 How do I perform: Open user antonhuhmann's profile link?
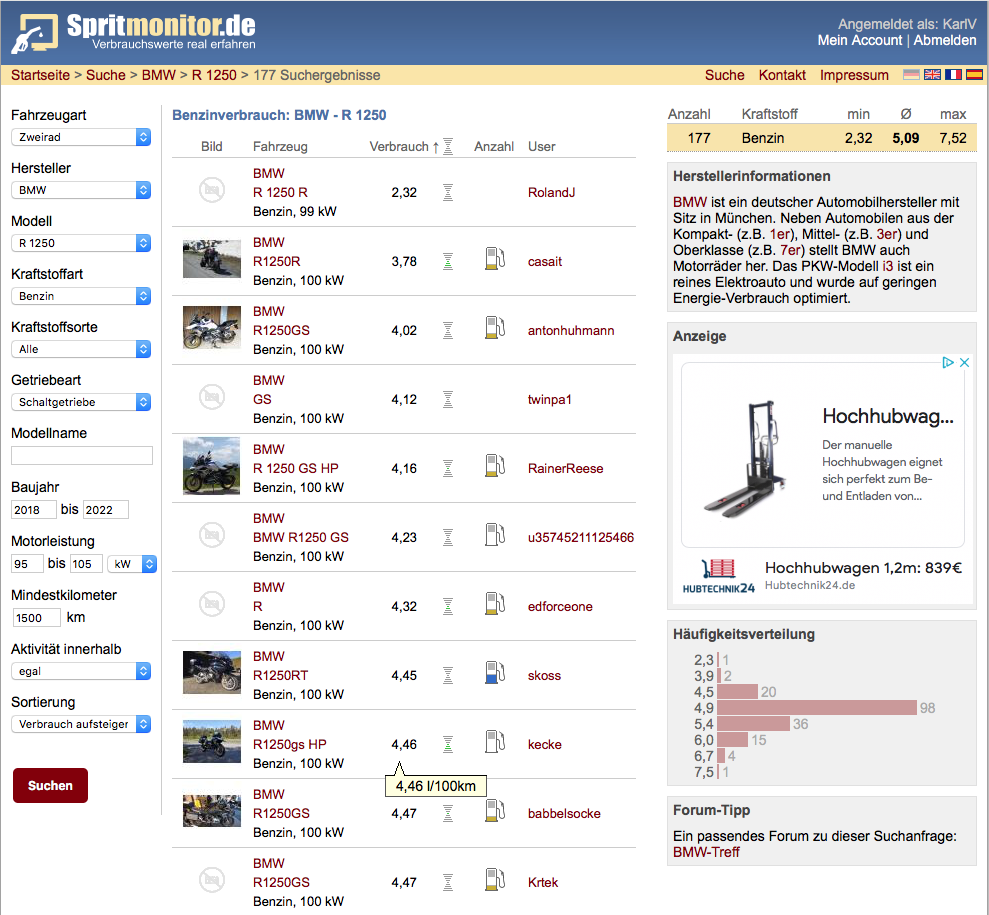571,330
